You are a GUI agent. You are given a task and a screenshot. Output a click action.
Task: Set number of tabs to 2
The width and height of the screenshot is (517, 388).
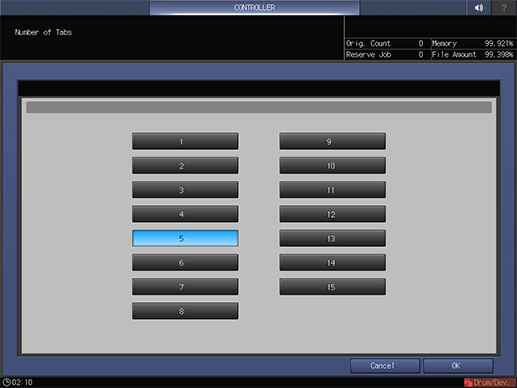[x=185, y=166]
